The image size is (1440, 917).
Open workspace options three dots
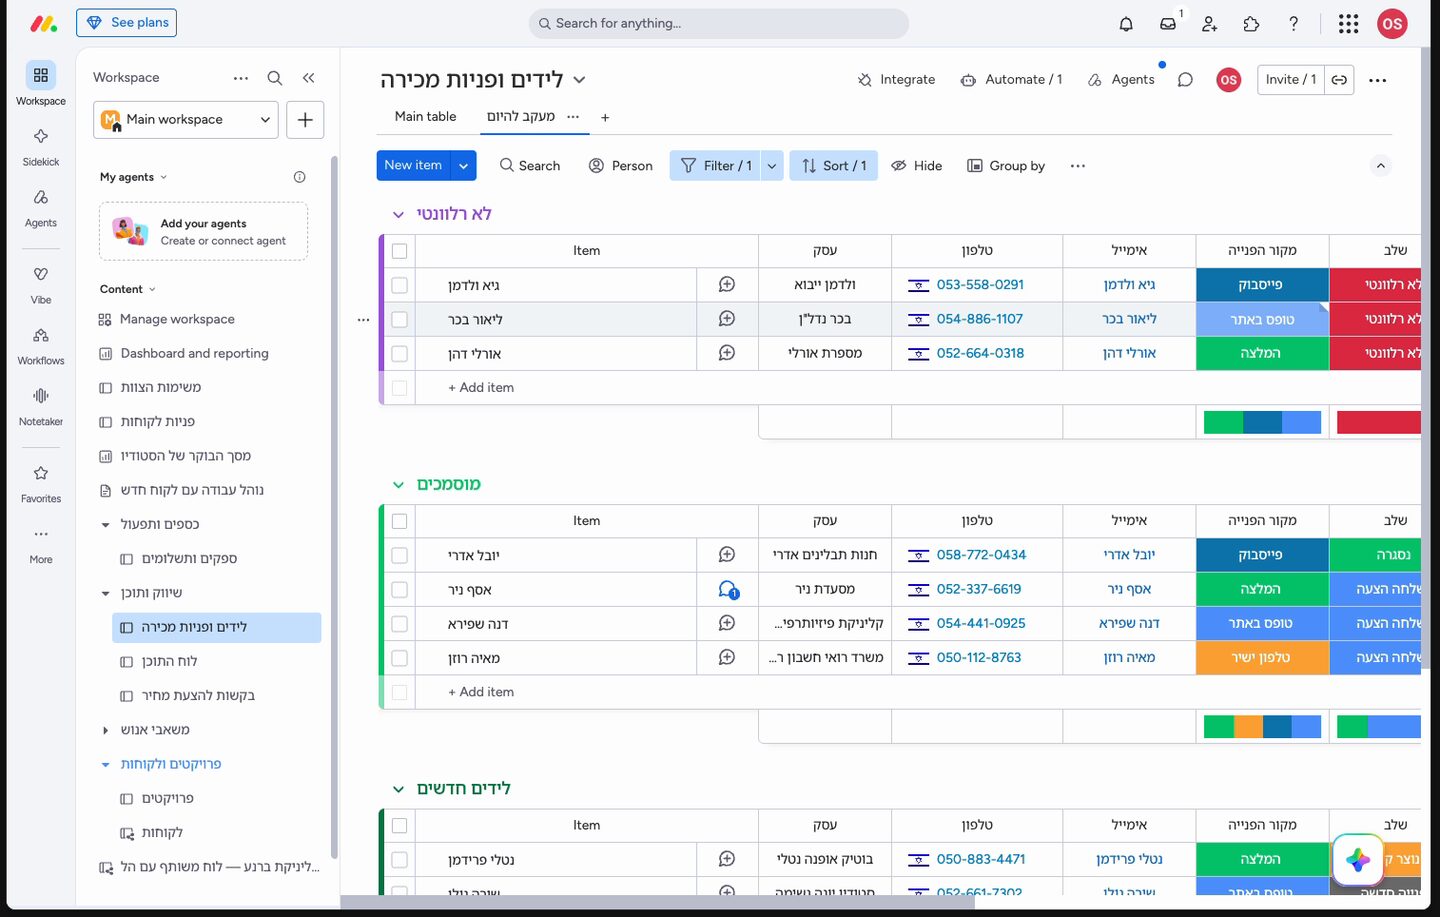point(241,78)
